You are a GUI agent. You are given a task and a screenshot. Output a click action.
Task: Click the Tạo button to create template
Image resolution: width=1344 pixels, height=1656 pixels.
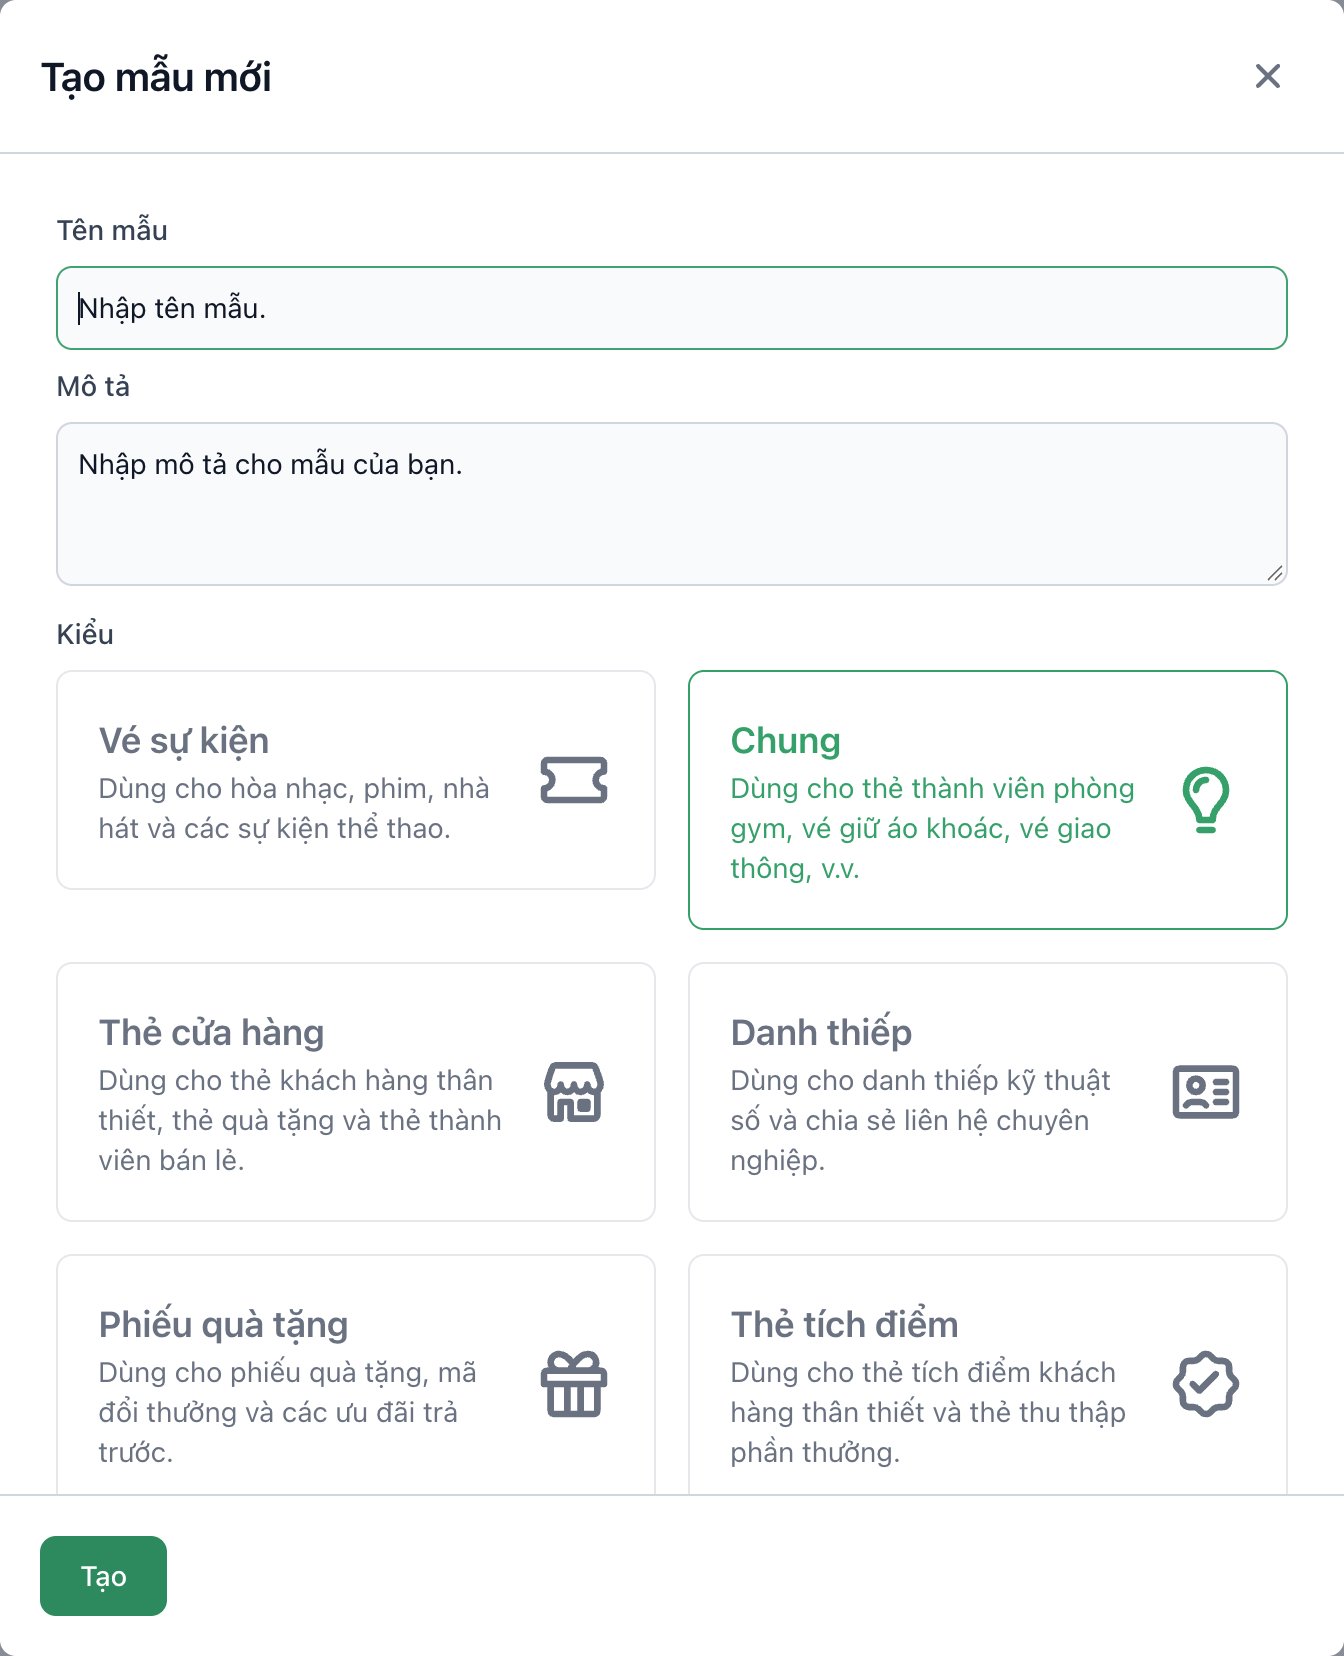(x=103, y=1576)
